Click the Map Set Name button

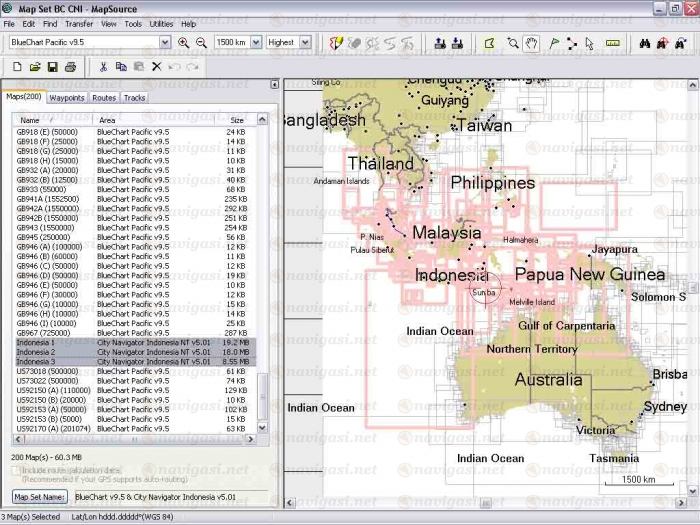coord(39,496)
